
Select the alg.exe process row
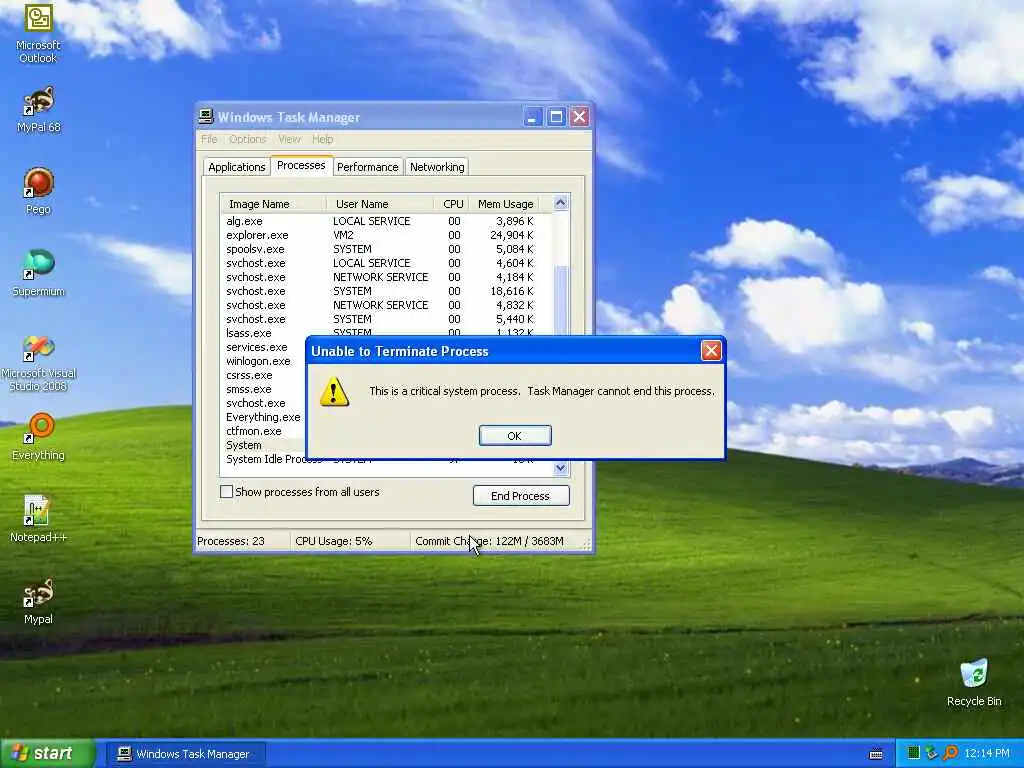click(x=387, y=221)
